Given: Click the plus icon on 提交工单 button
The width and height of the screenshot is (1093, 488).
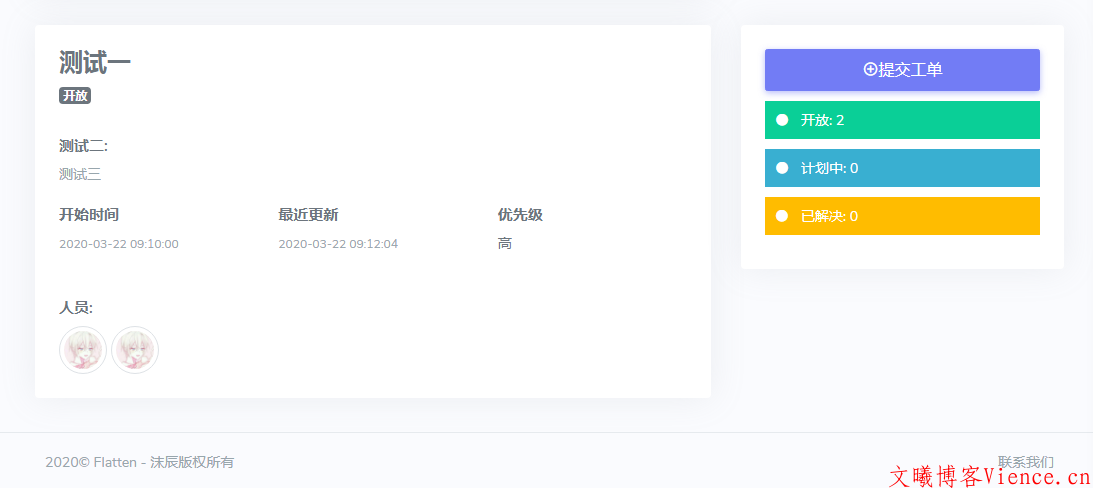Looking at the screenshot, I should pos(870,70).
